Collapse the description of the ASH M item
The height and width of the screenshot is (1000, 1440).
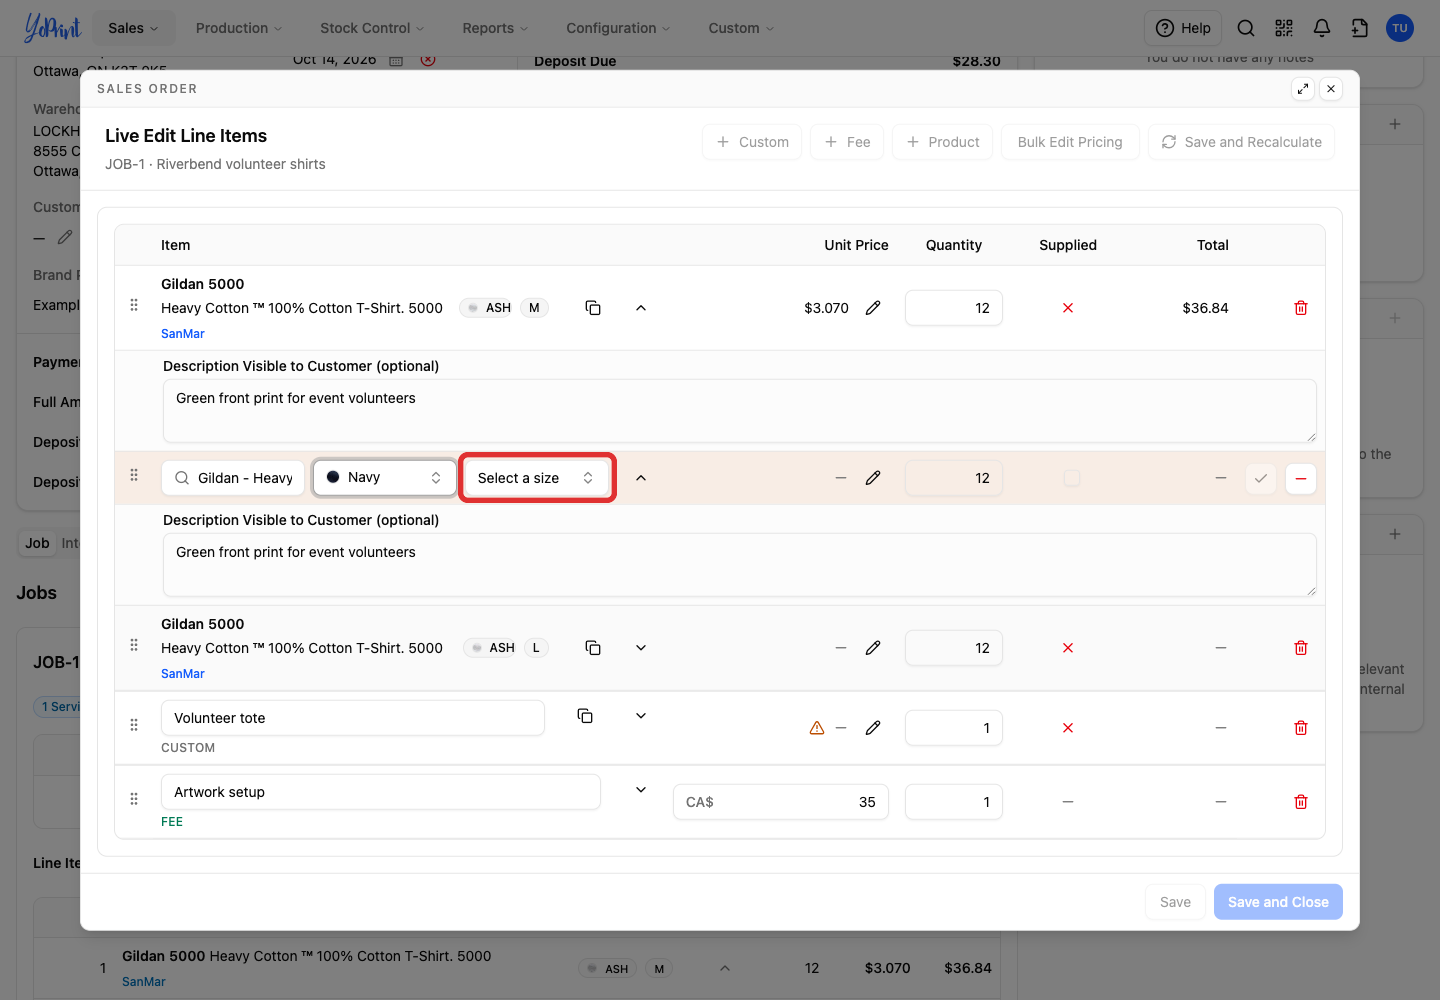pos(641,308)
